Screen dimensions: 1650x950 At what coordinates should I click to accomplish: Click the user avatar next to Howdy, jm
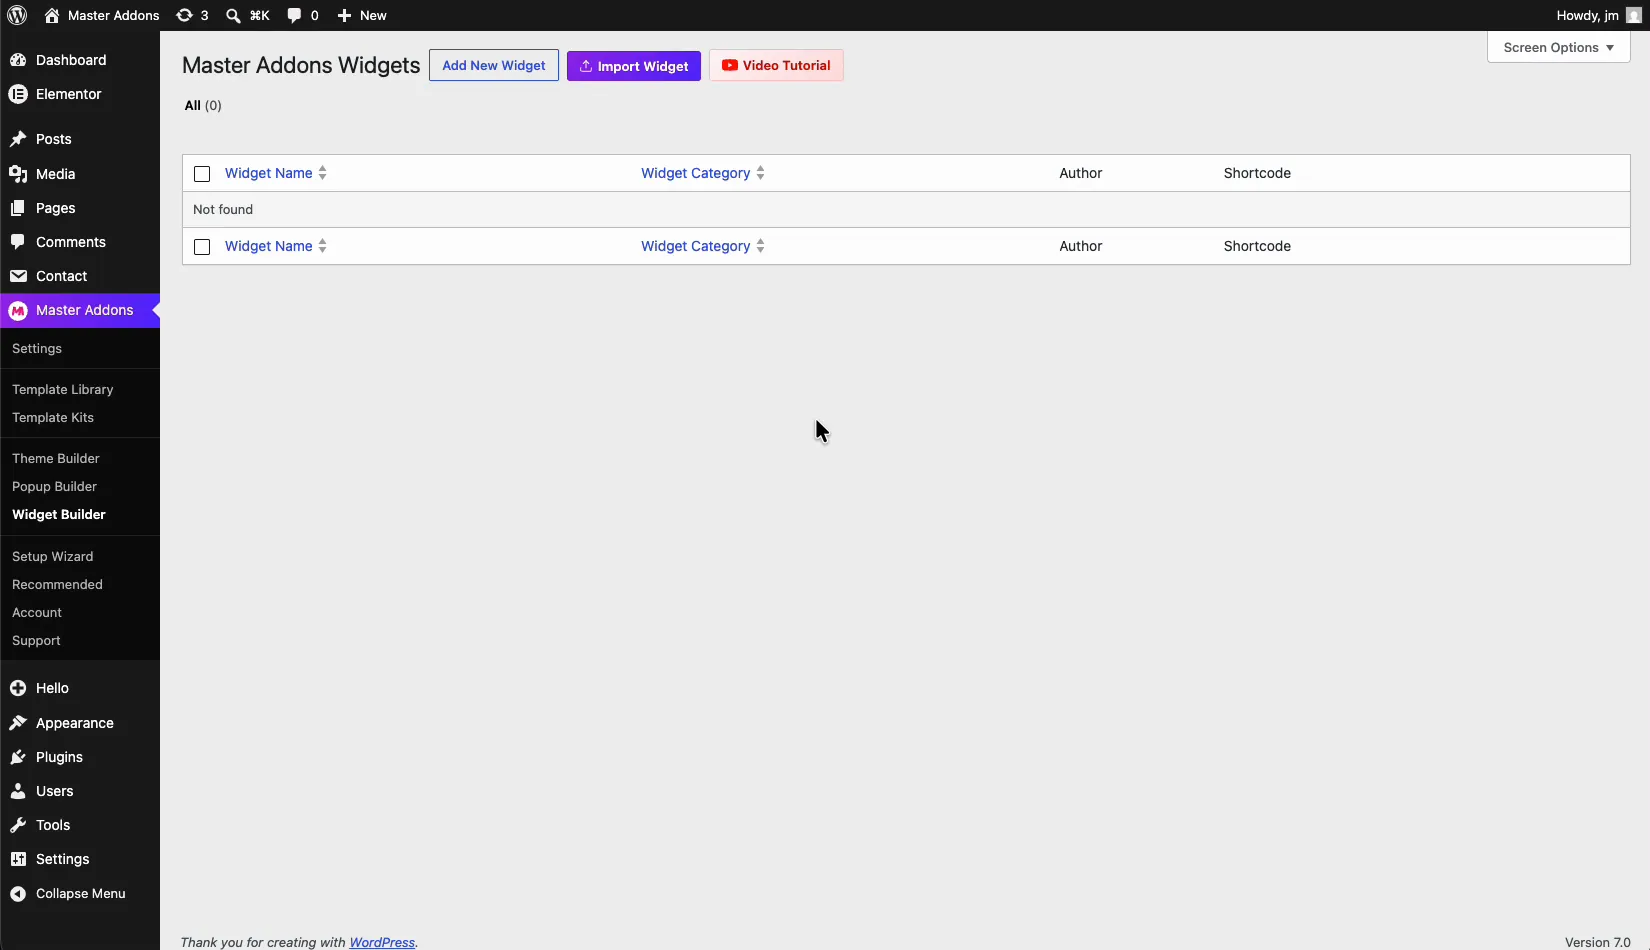[x=1633, y=15]
